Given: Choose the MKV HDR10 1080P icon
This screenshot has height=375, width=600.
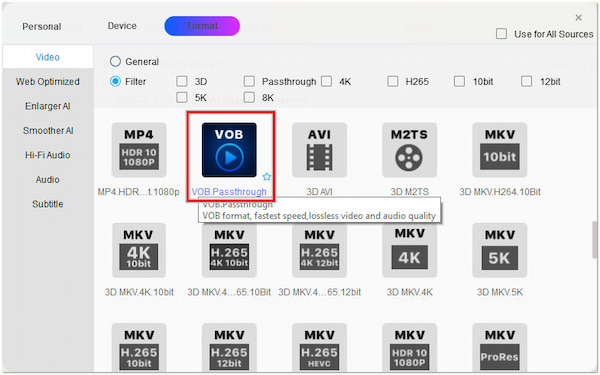Looking at the screenshot, I should coord(409,347).
